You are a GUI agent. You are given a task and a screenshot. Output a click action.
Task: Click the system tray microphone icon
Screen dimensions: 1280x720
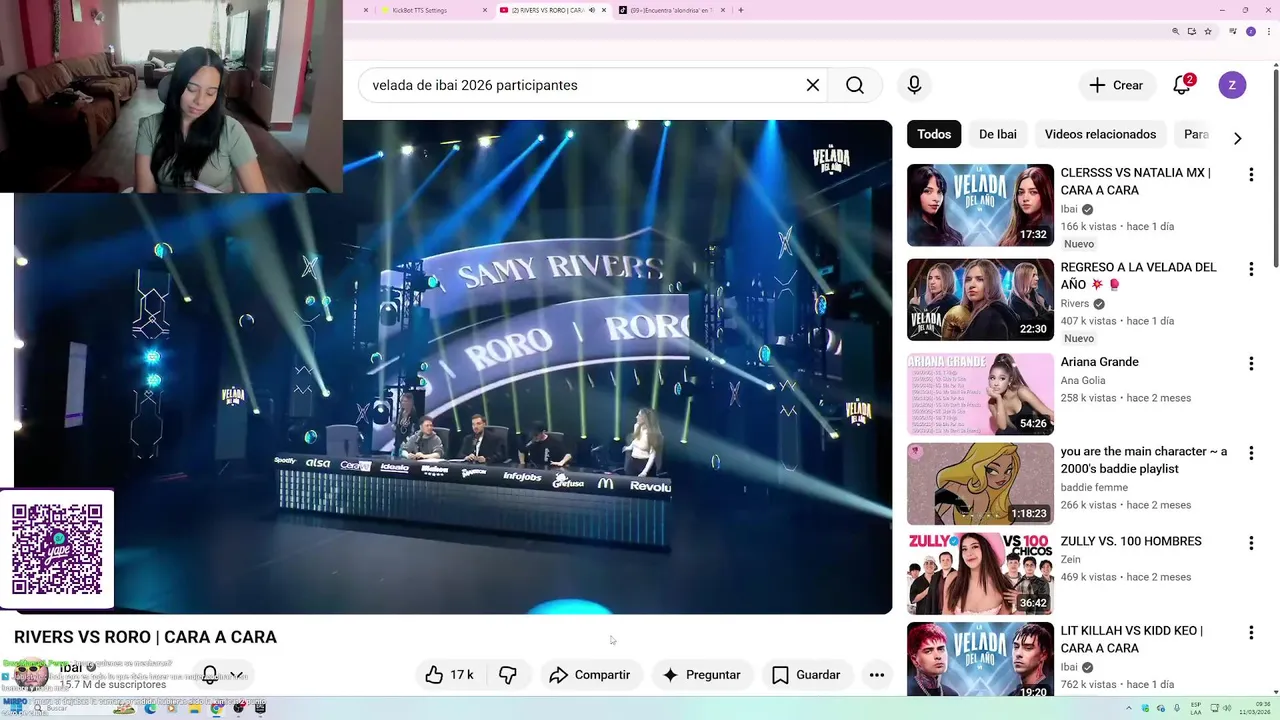1176,708
